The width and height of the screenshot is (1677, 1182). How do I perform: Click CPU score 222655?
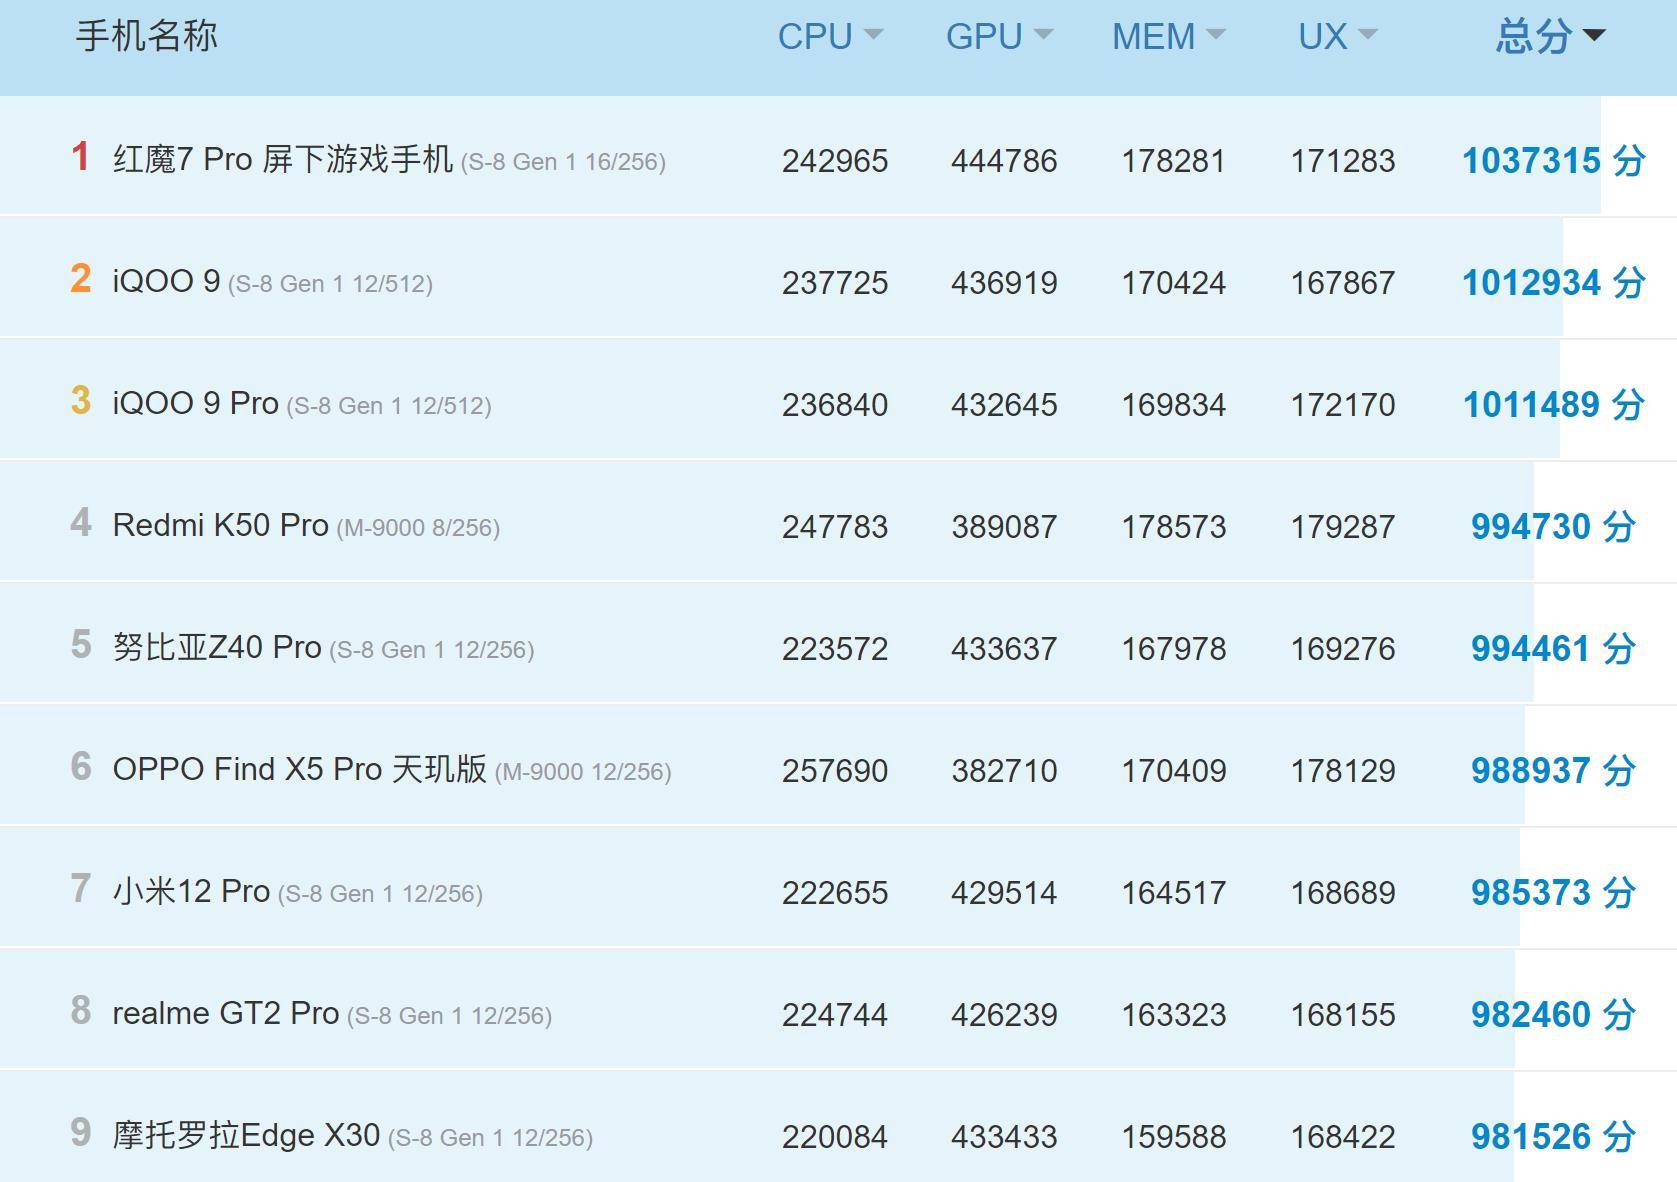click(835, 893)
